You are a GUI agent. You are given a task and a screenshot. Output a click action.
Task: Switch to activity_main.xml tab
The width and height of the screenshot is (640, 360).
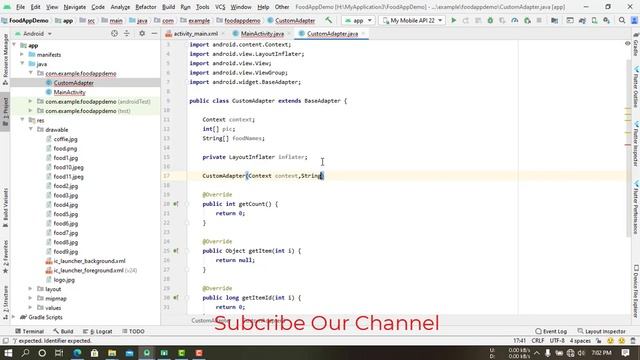coord(196,33)
